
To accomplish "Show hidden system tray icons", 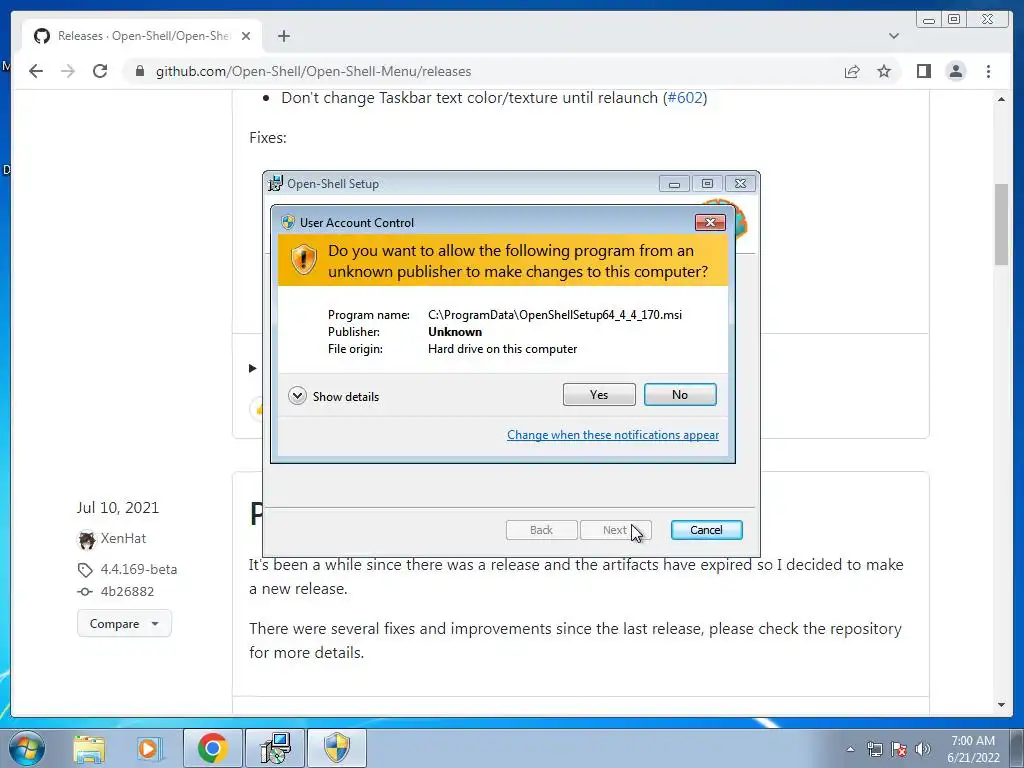I will click(850, 749).
